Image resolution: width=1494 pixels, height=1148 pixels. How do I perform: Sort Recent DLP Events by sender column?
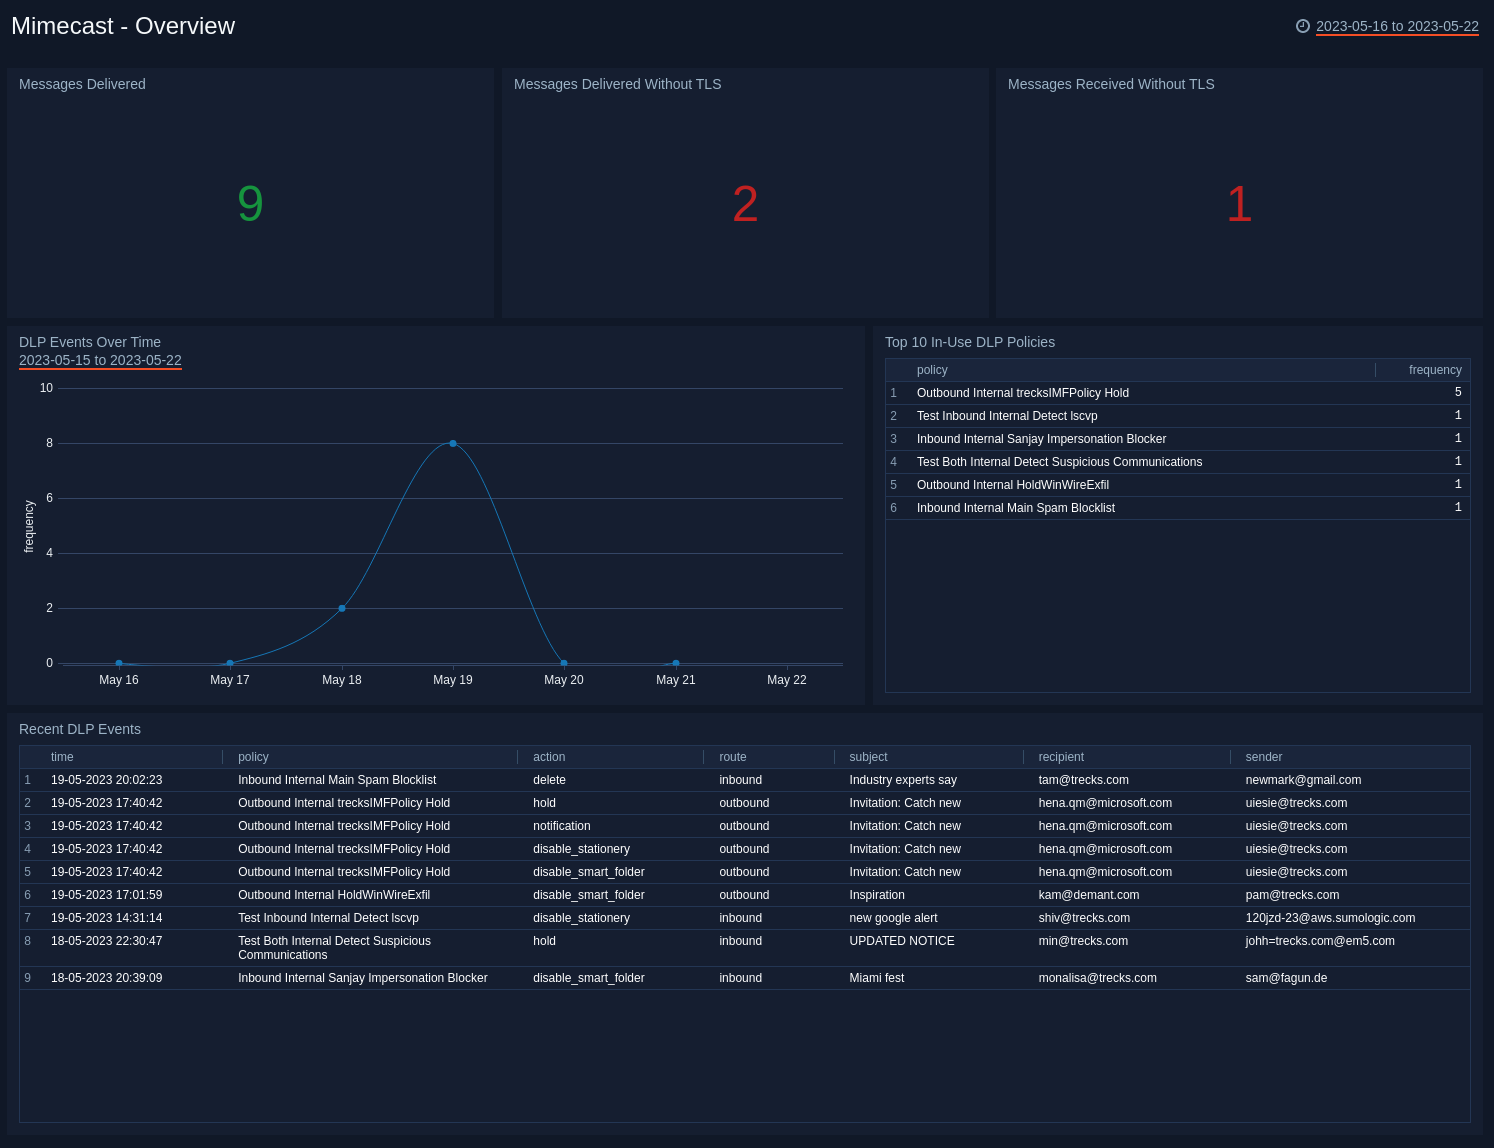[x=1264, y=757]
